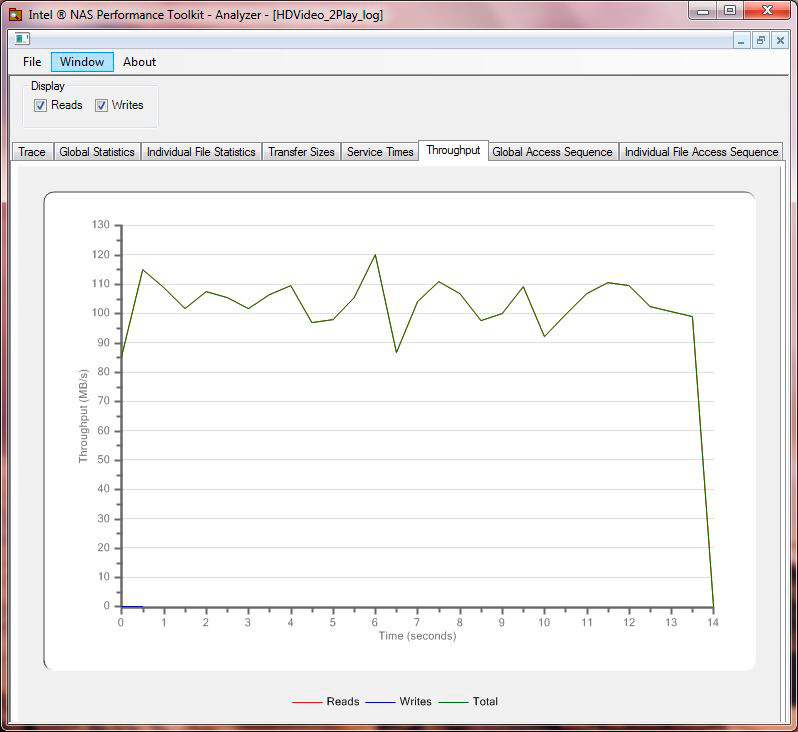Open the Individual File Statistics tab
This screenshot has width=798, height=732.
click(201, 152)
